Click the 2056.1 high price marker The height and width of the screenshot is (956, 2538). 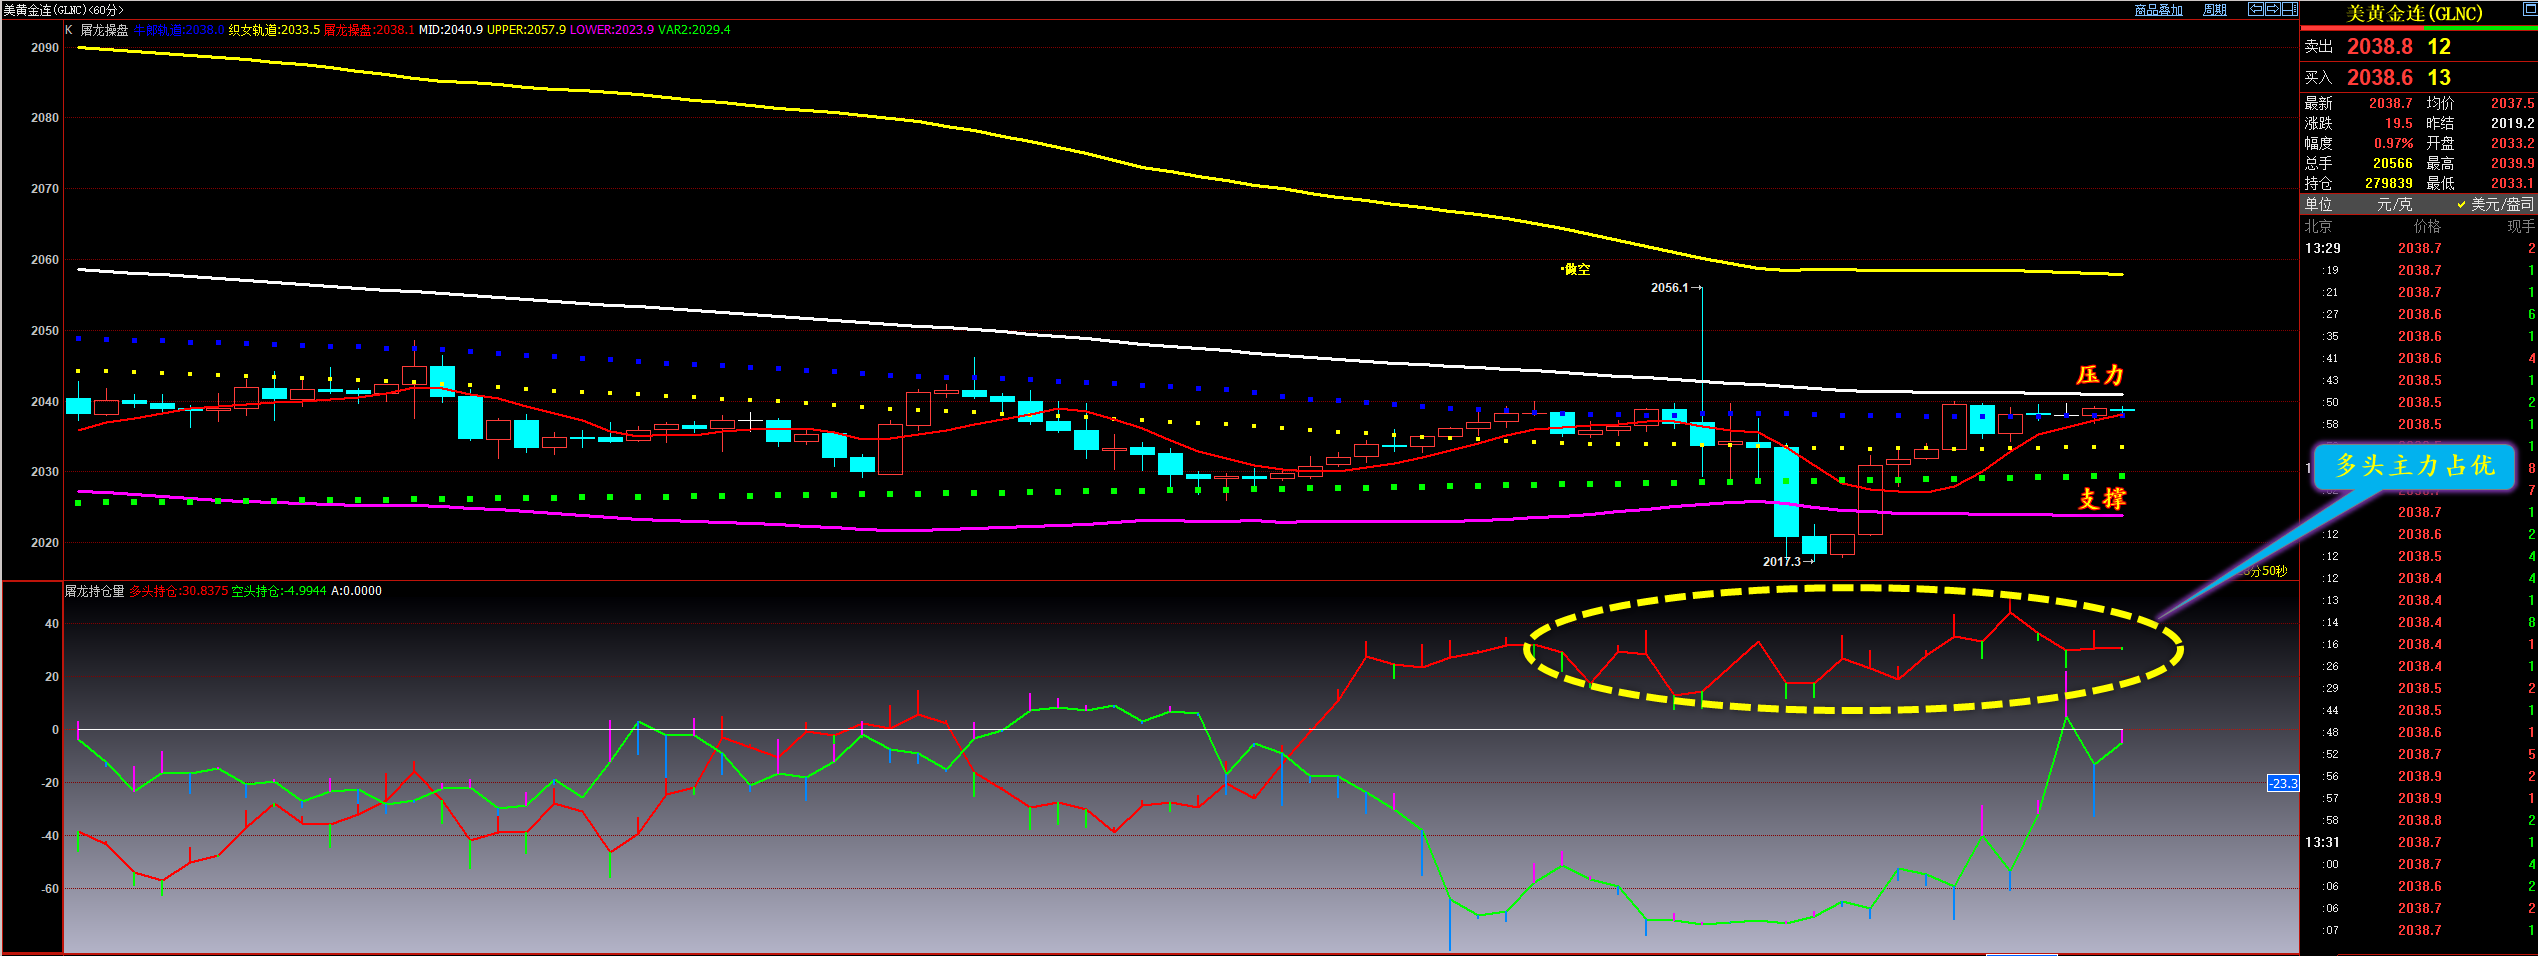click(1669, 288)
